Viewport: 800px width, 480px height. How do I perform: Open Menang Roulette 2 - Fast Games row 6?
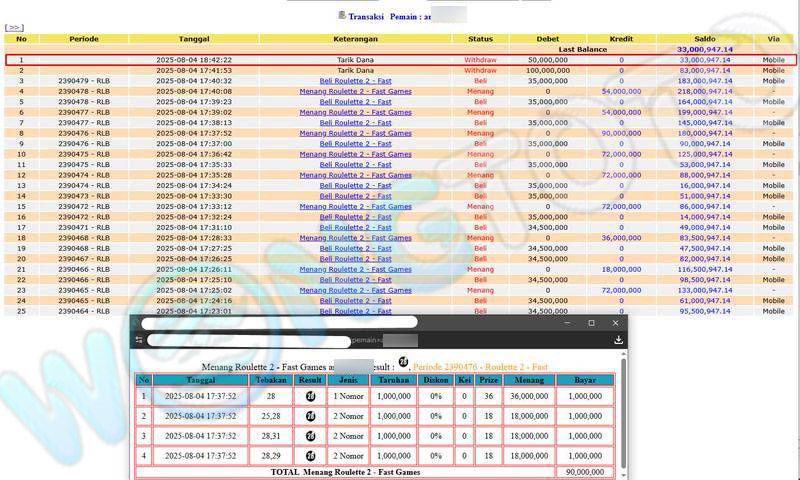point(356,112)
